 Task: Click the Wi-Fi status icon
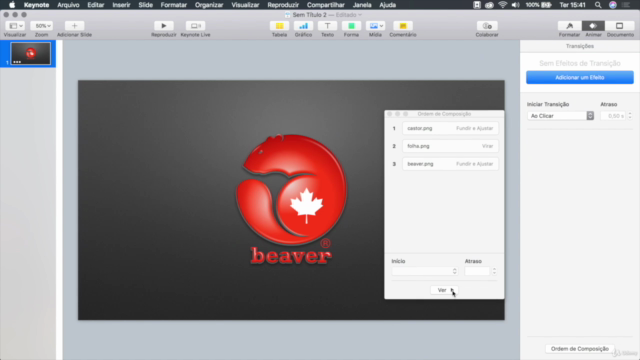point(502,5)
